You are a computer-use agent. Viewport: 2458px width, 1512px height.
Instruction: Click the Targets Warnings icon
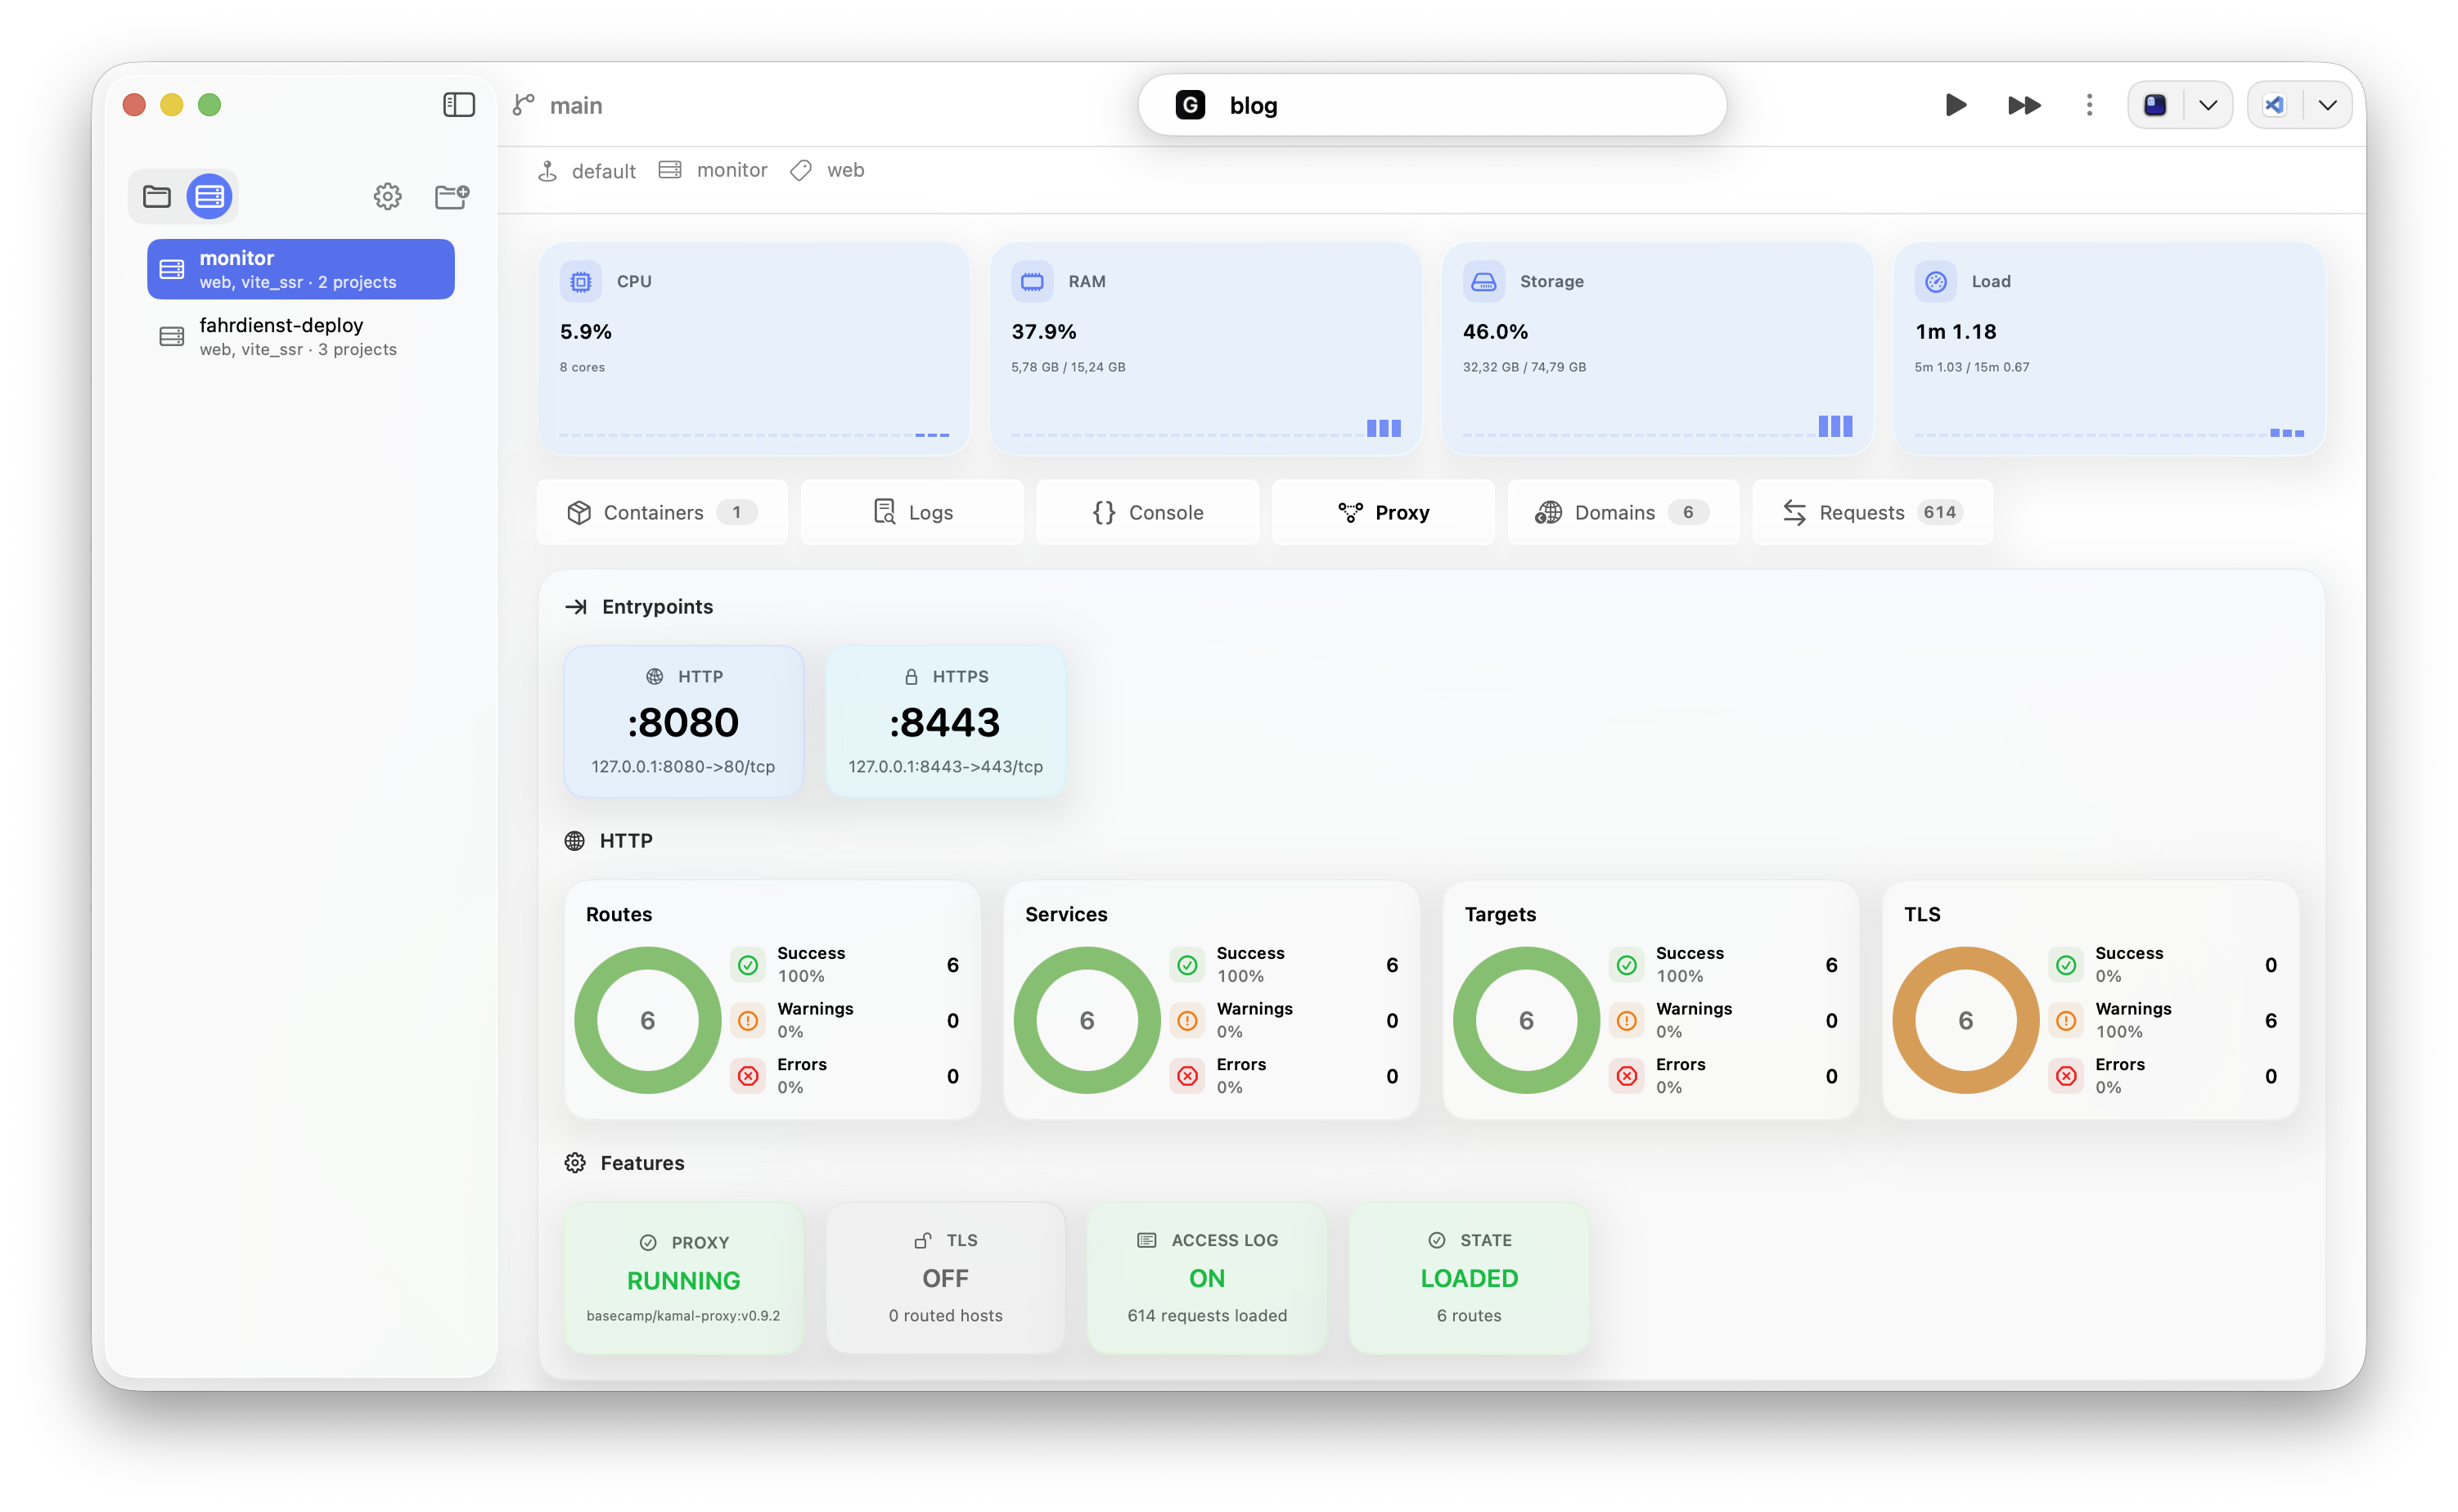1627,1020
